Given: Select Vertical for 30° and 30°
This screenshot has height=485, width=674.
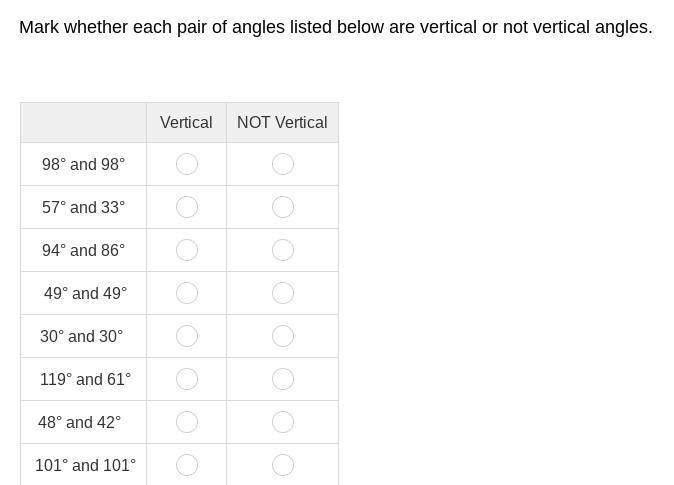Looking at the screenshot, I should pos(187,336).
